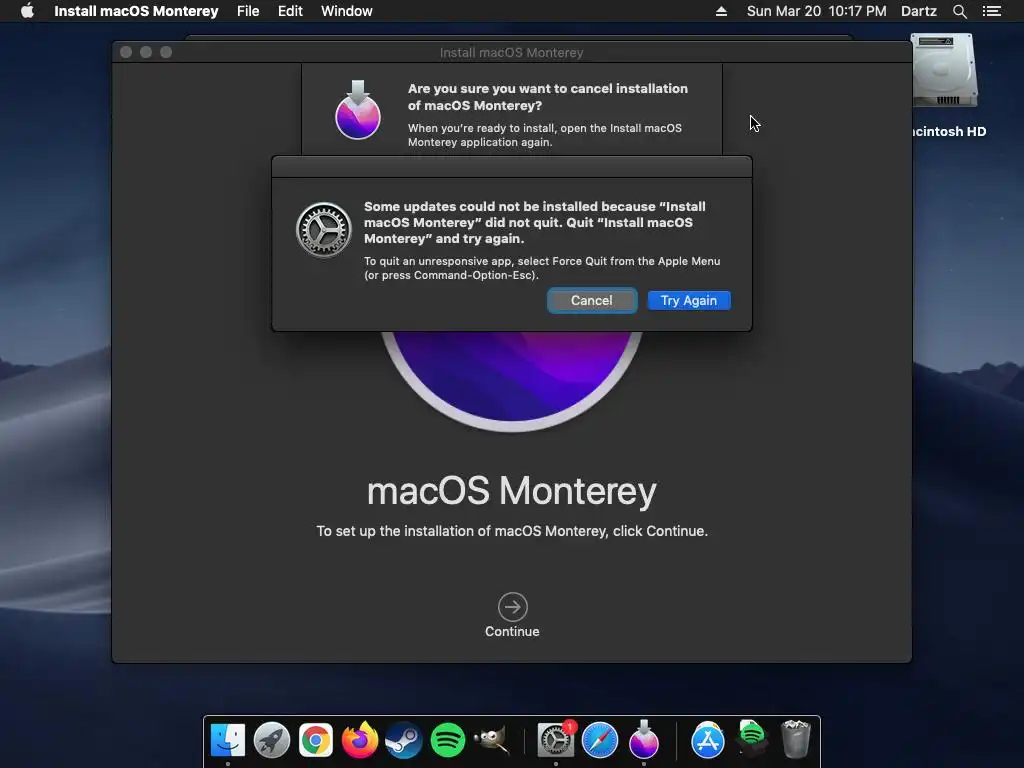Launch Google Chrome from the Dock
This screenshot has width=1024, height=768.
[x=316, y=740]
